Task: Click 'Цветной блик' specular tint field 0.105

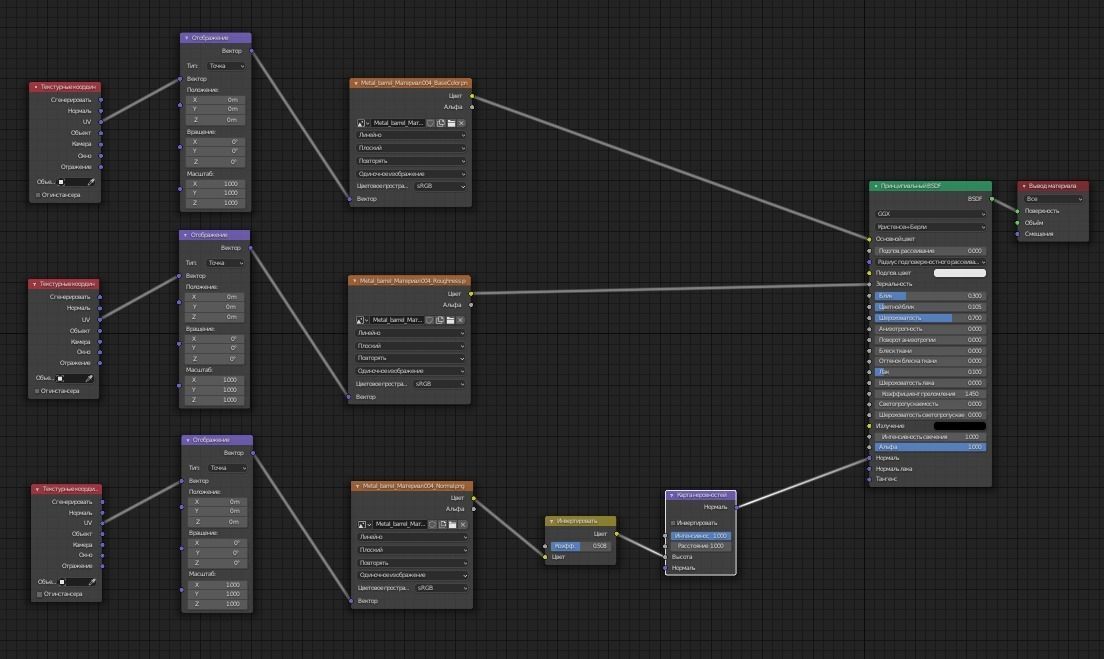Action: 930,307
